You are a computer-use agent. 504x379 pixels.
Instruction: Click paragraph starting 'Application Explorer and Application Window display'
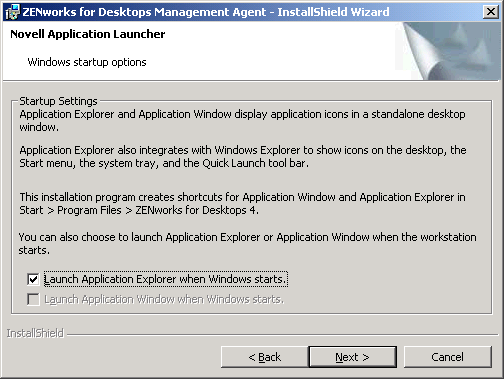(x=242, y=120)
